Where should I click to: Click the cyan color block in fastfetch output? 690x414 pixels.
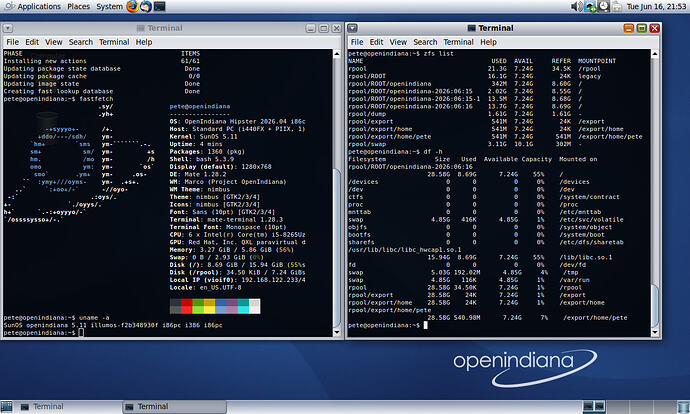pyautogui.click(x=243, y=306)
